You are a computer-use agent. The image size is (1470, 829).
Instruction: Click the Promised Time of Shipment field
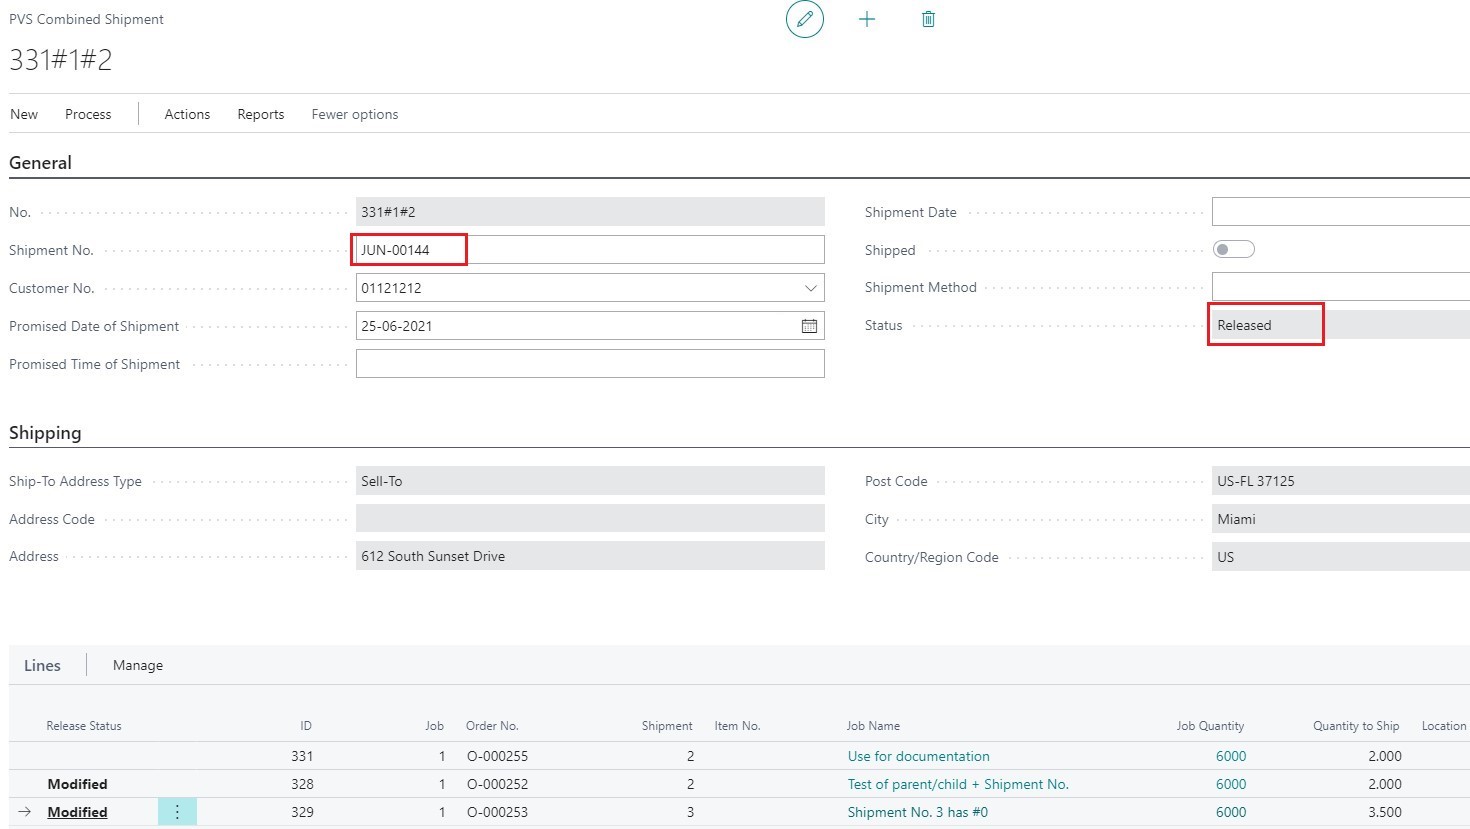coord(590,364)
